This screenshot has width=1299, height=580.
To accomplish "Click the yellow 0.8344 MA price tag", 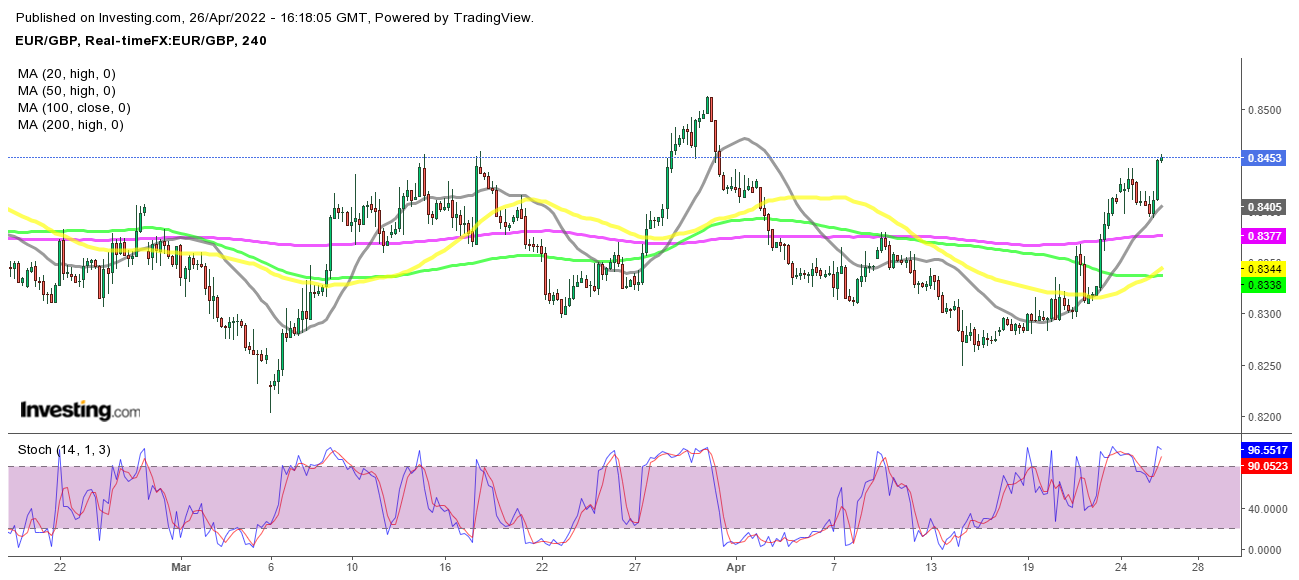I will pos(1264,269).
